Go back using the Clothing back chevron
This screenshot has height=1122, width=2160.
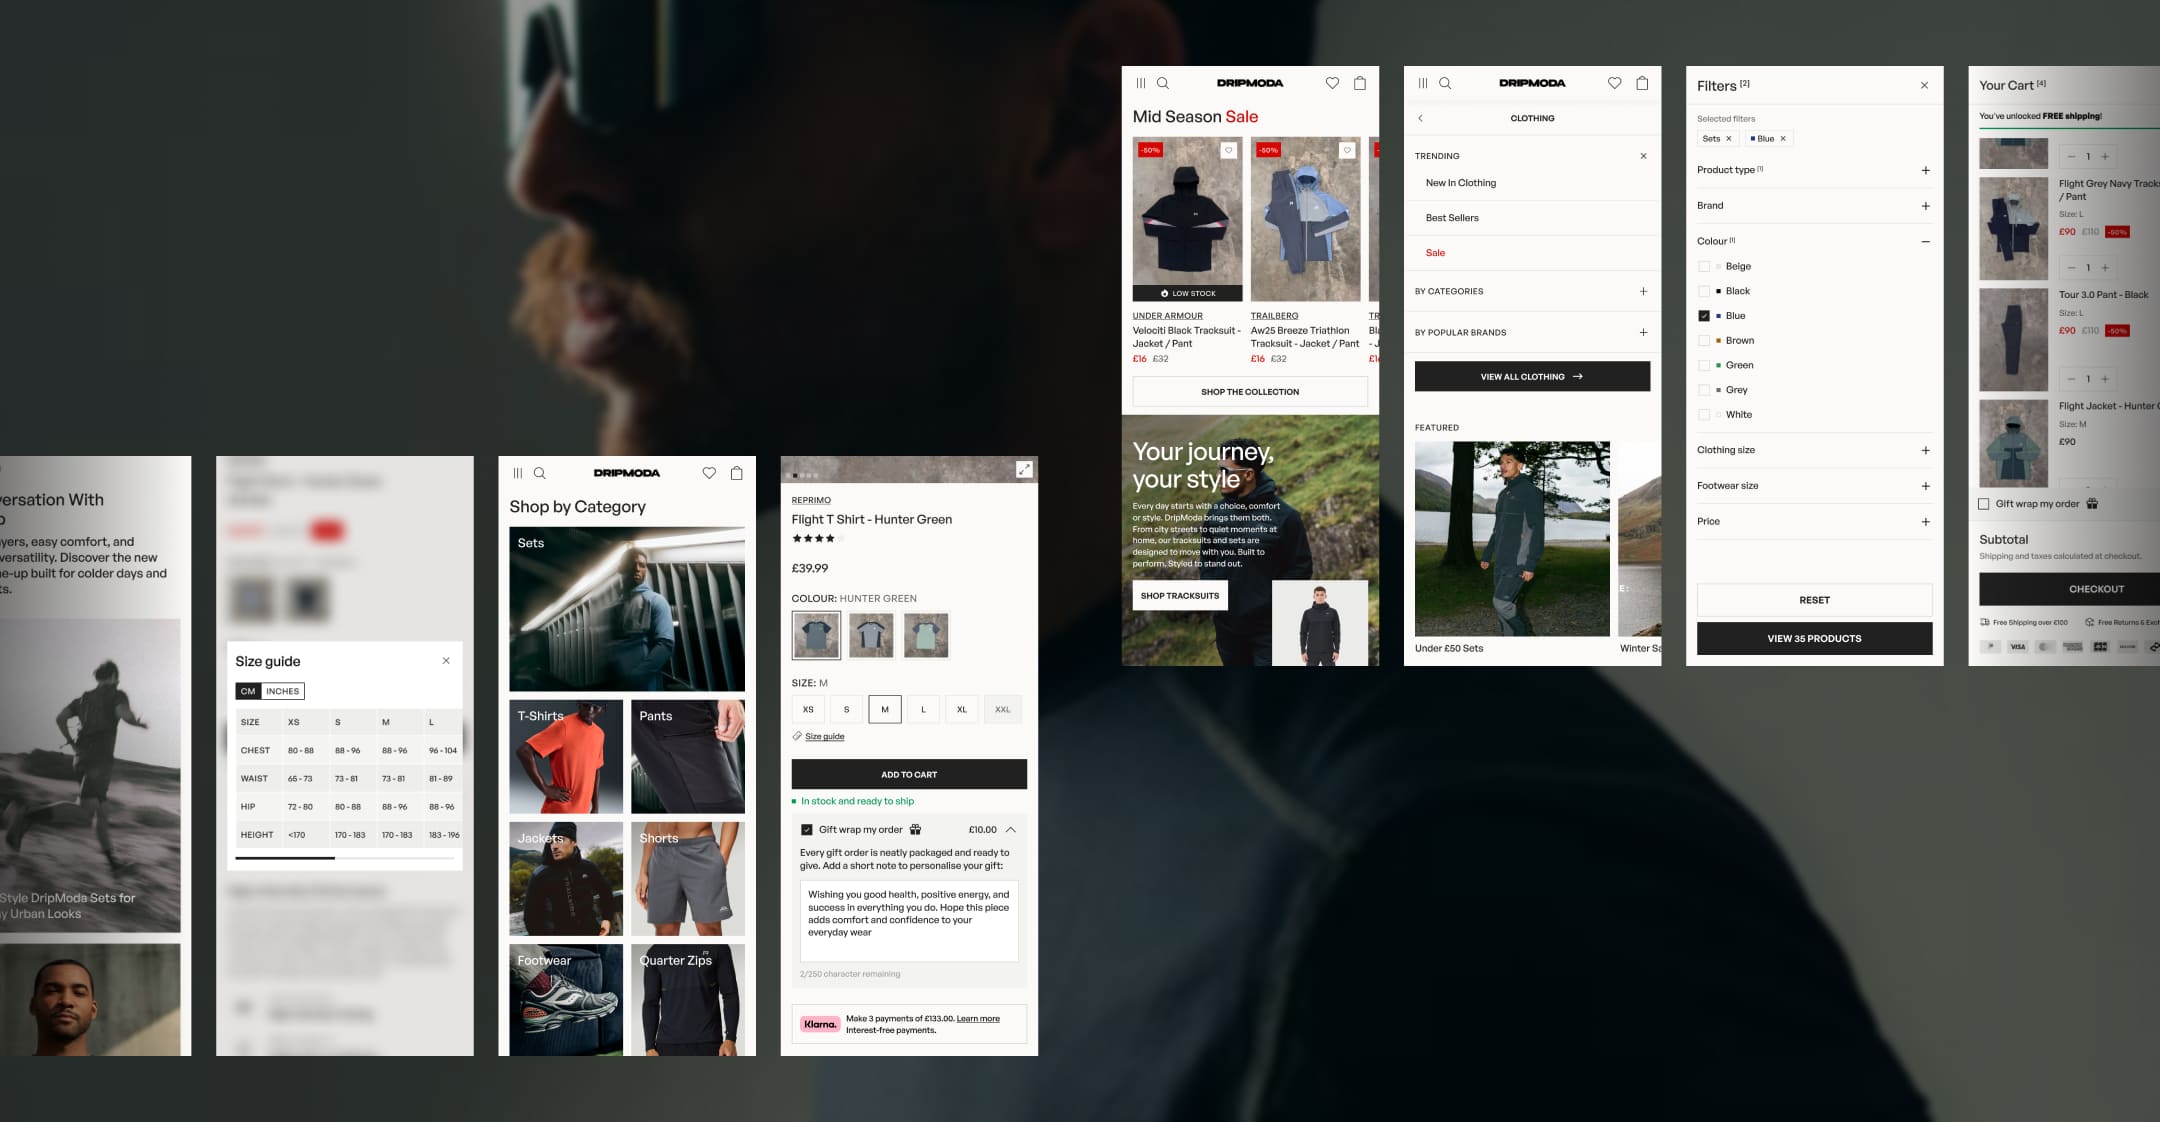1420,118
